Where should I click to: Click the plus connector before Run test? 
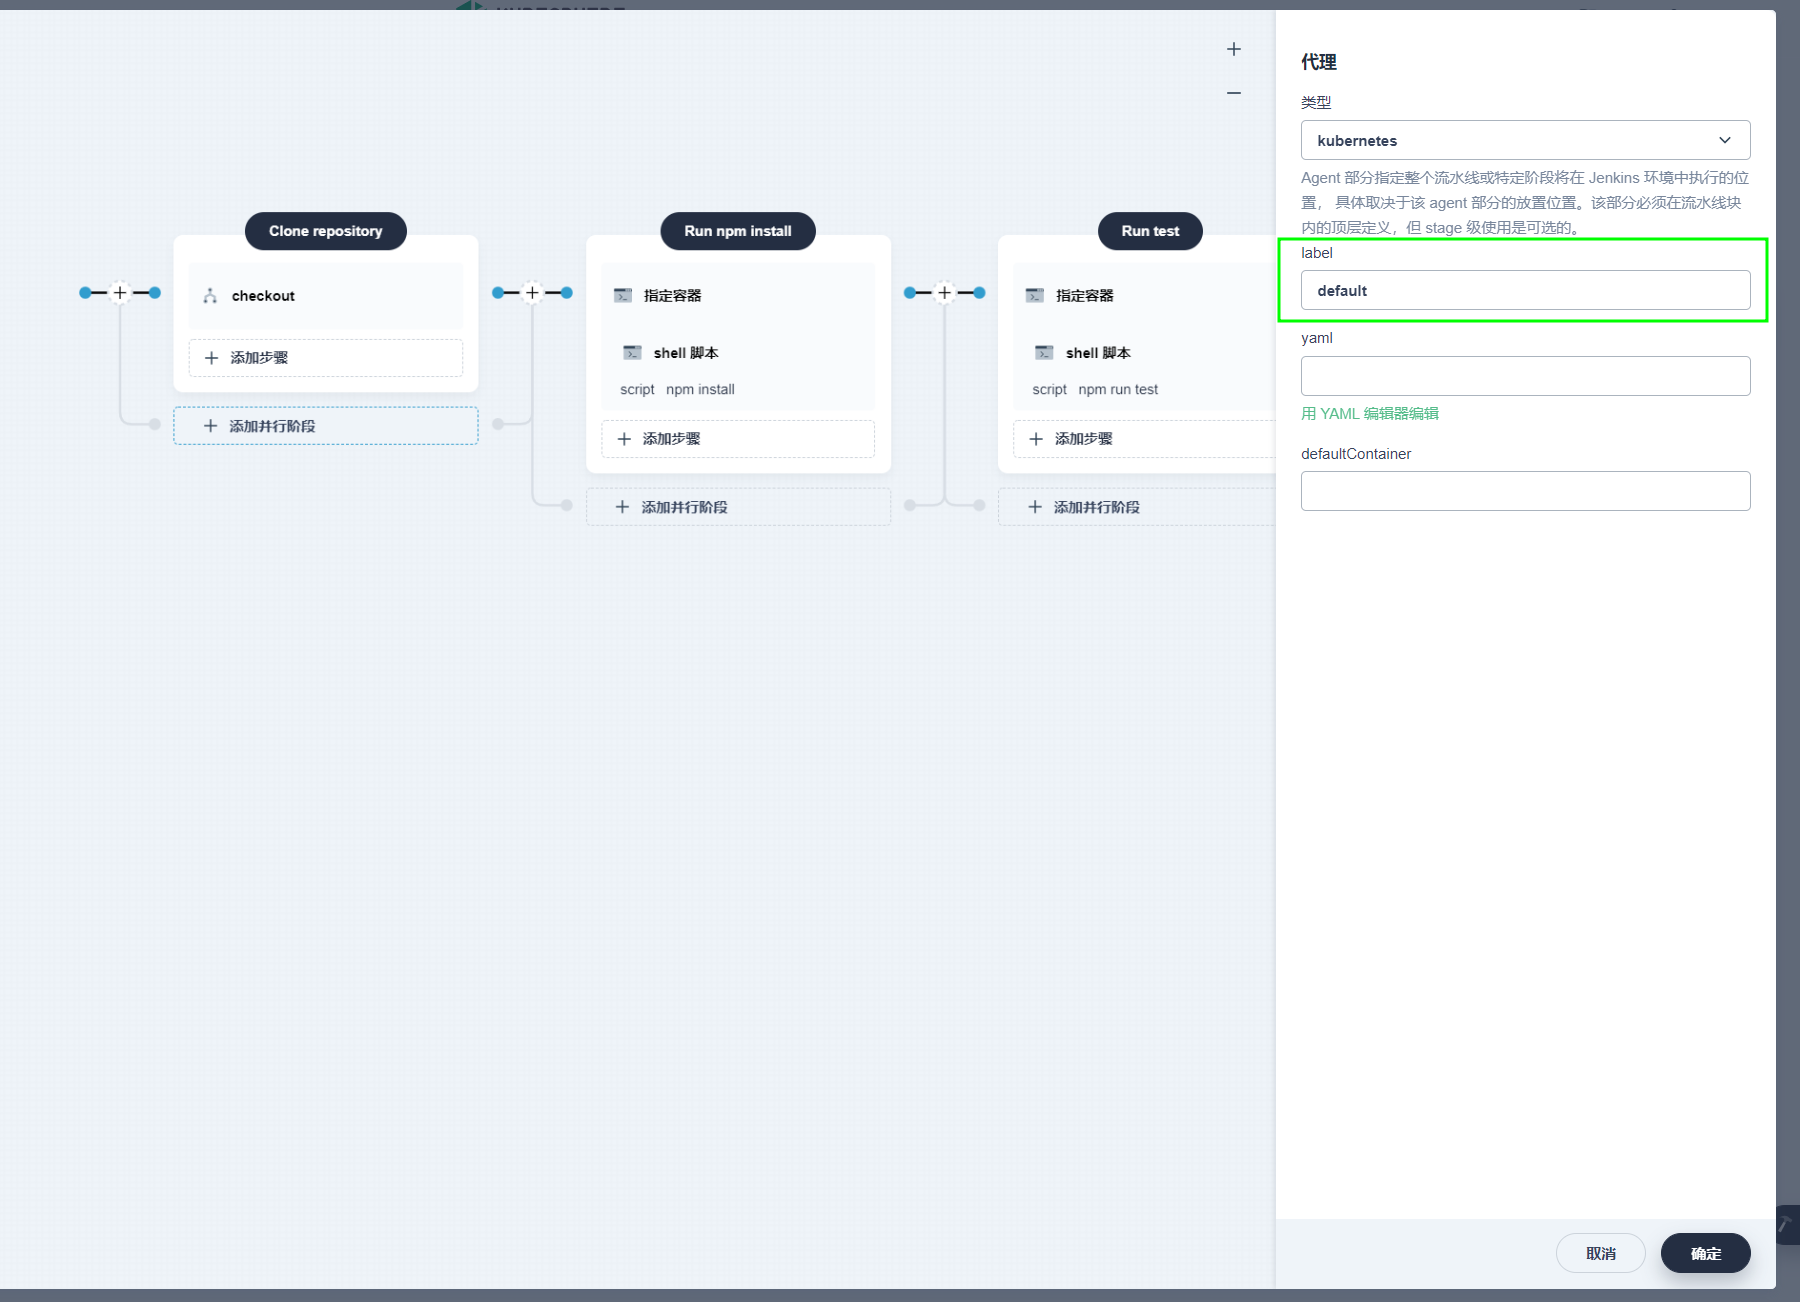(x=943, y=292)
